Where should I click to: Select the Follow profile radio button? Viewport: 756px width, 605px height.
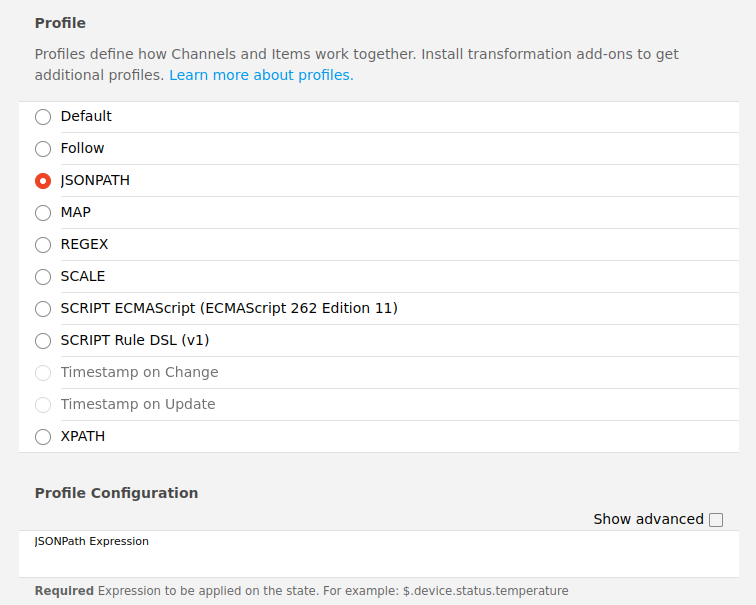pyautogui.click(x=43, y=148)
